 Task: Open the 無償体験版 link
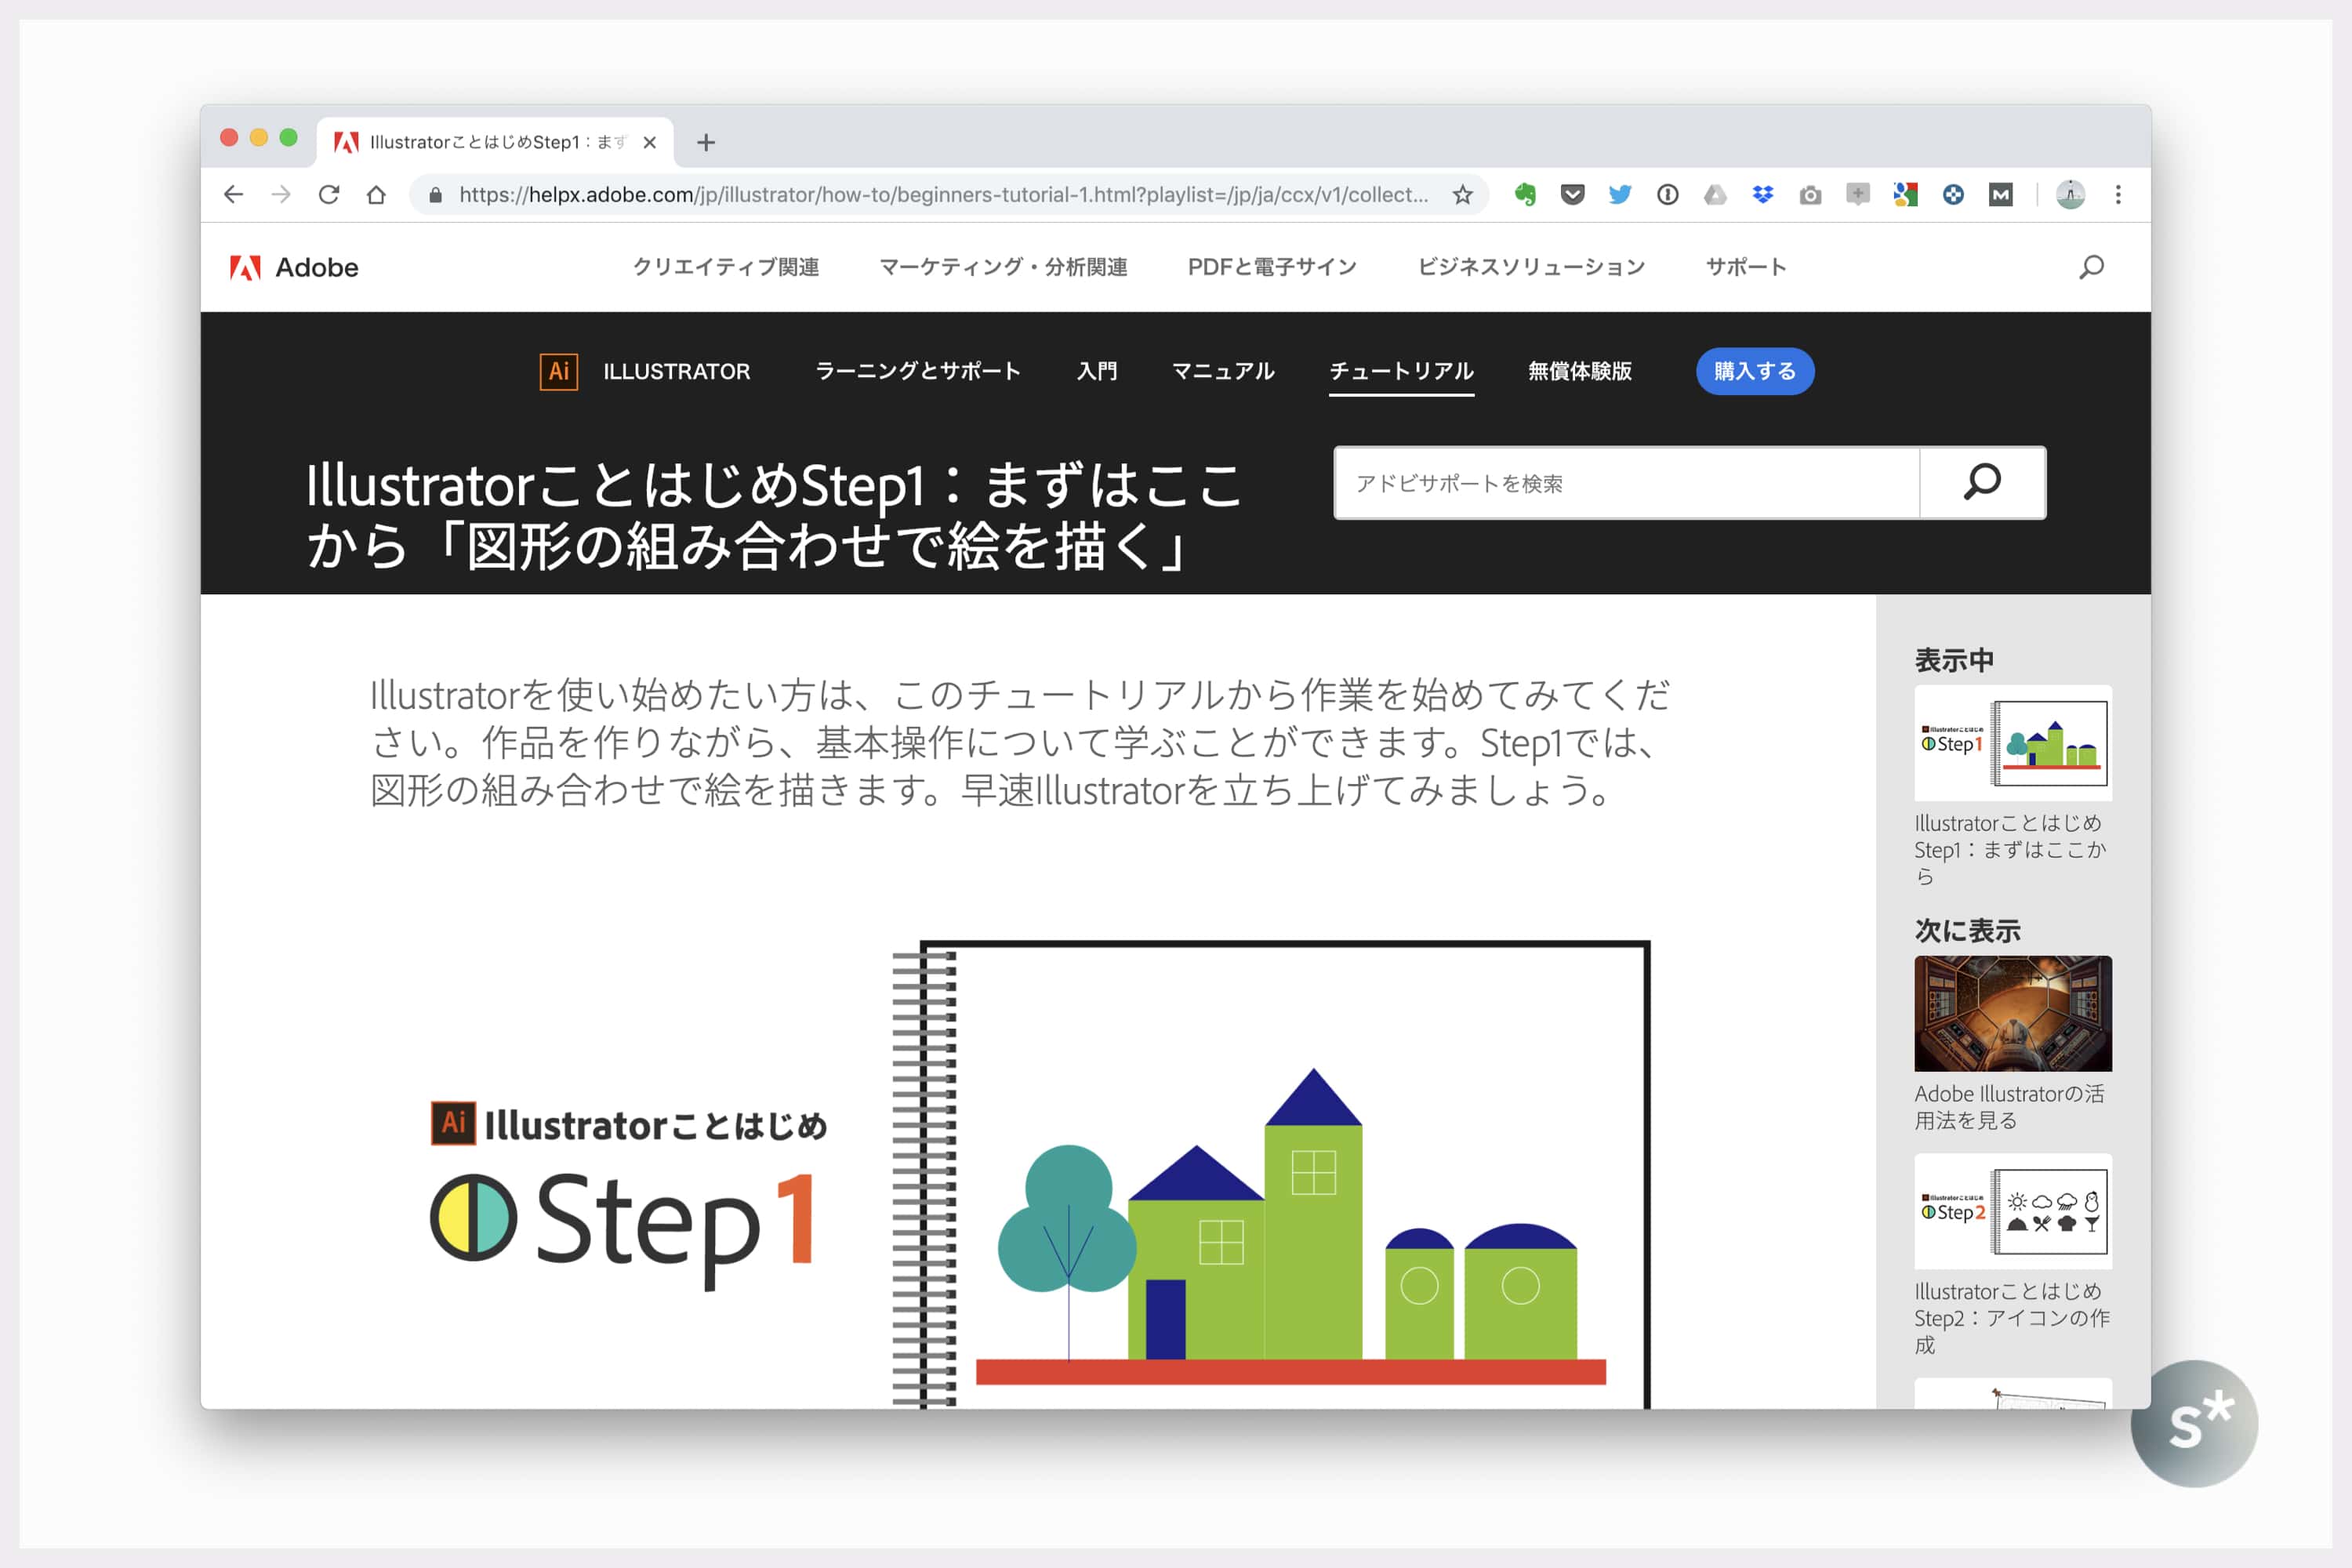pos(1579,371)
